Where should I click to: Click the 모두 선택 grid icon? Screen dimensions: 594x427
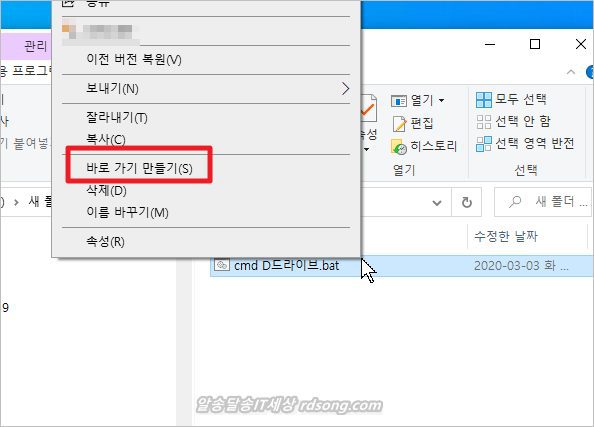point(484,100)
